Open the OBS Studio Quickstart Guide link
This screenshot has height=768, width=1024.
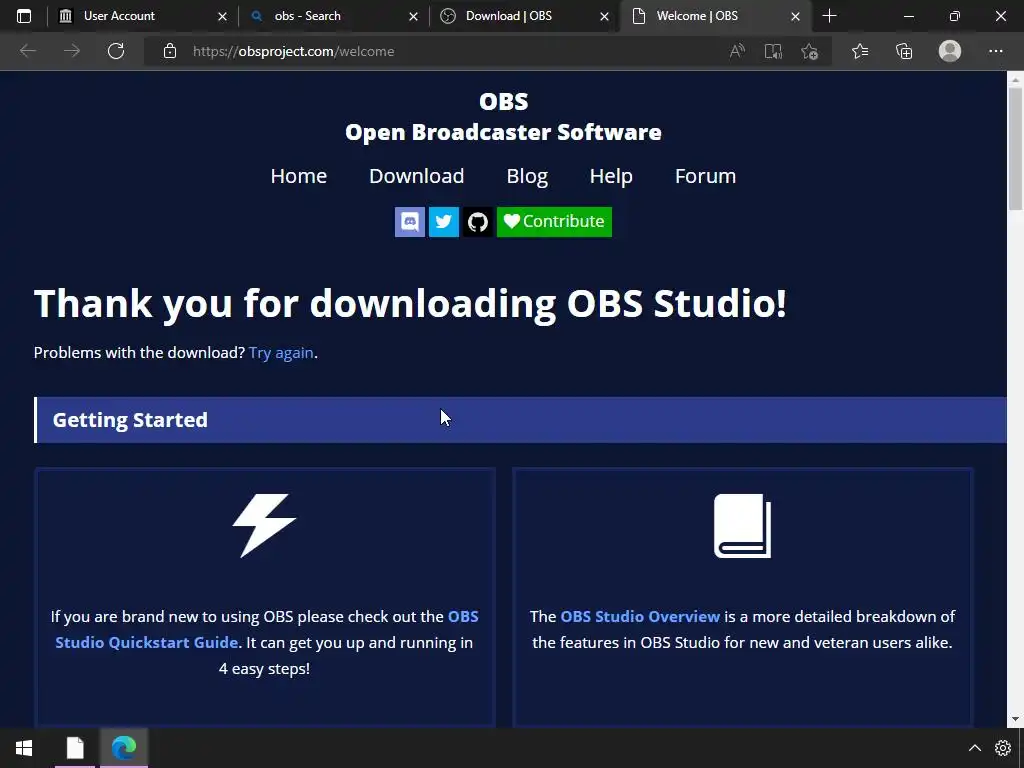point(267,630)
